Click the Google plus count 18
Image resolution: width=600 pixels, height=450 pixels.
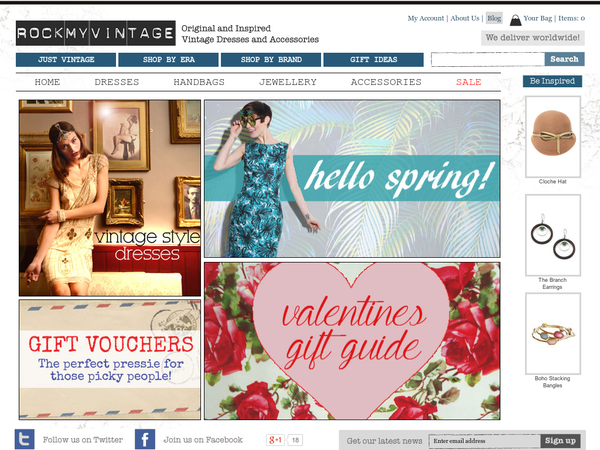click(x=295, y=440)
